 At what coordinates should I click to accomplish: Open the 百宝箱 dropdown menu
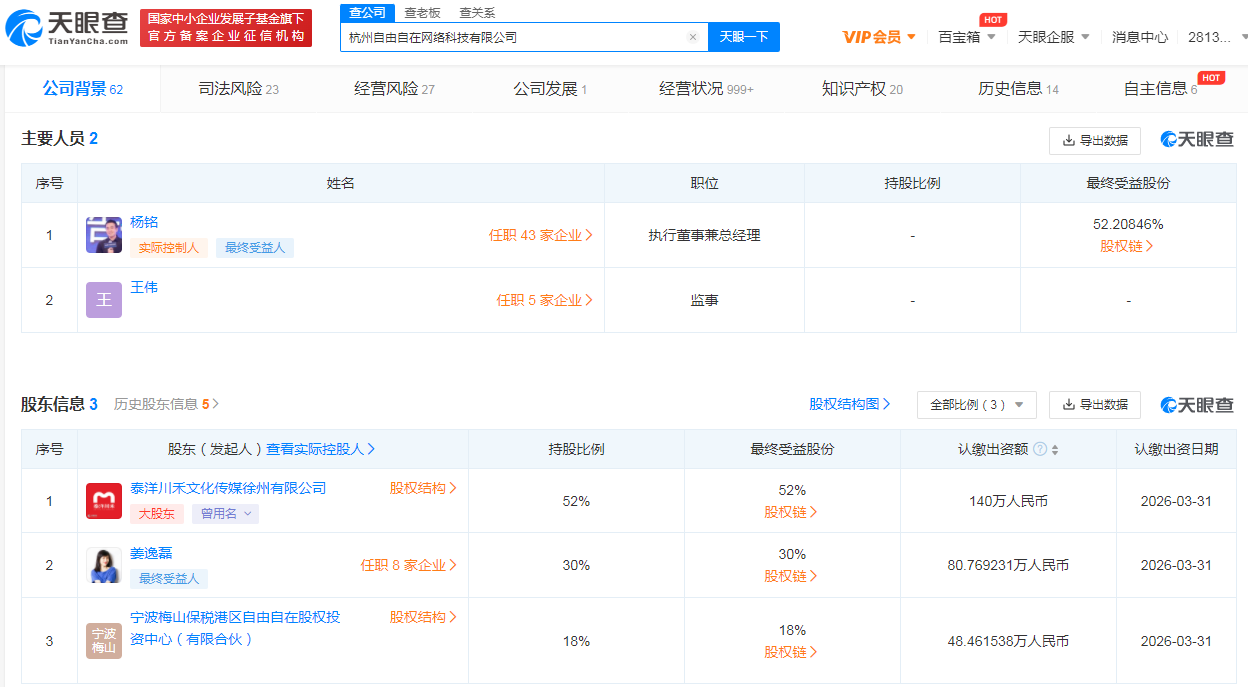[x=967, y=37]
